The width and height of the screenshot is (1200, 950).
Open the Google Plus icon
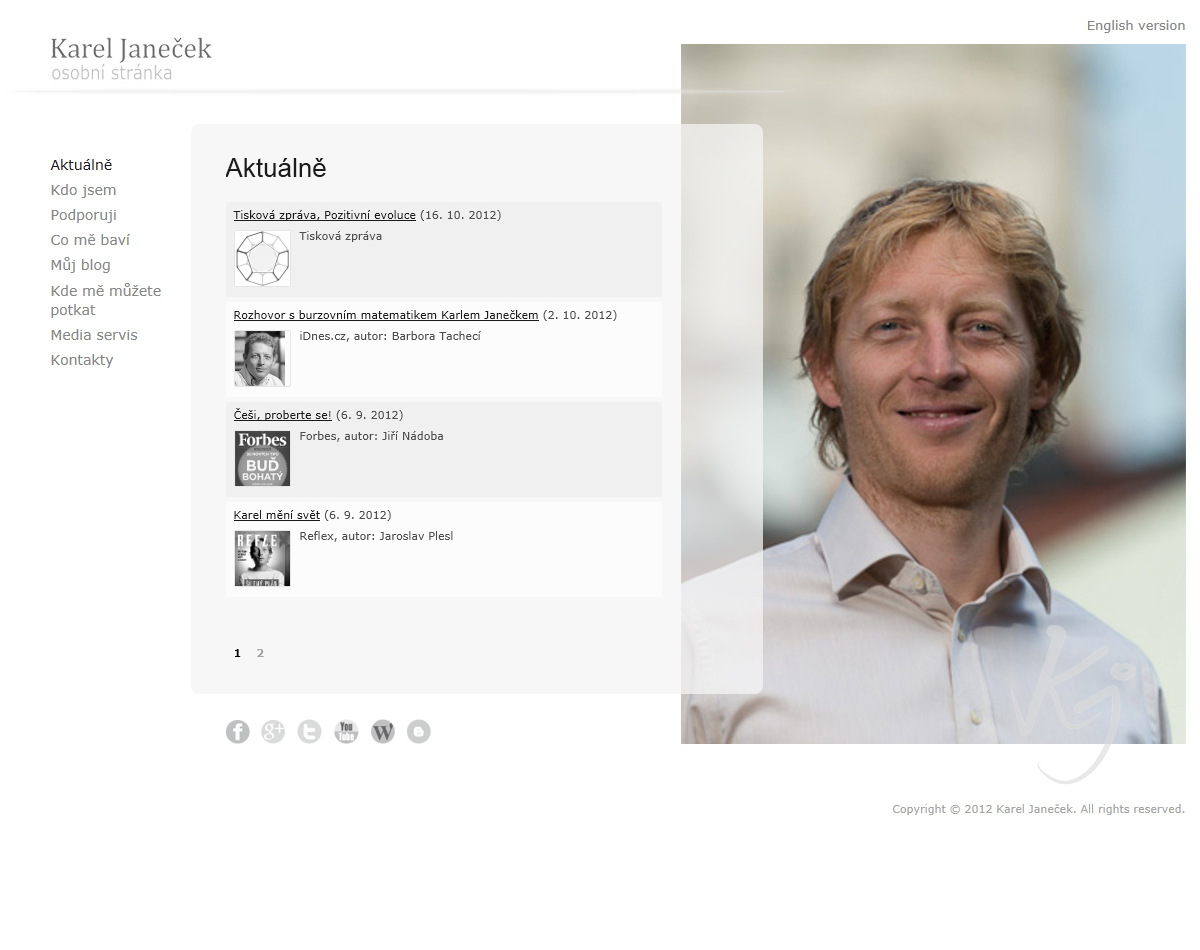click(x=273, y=732)
